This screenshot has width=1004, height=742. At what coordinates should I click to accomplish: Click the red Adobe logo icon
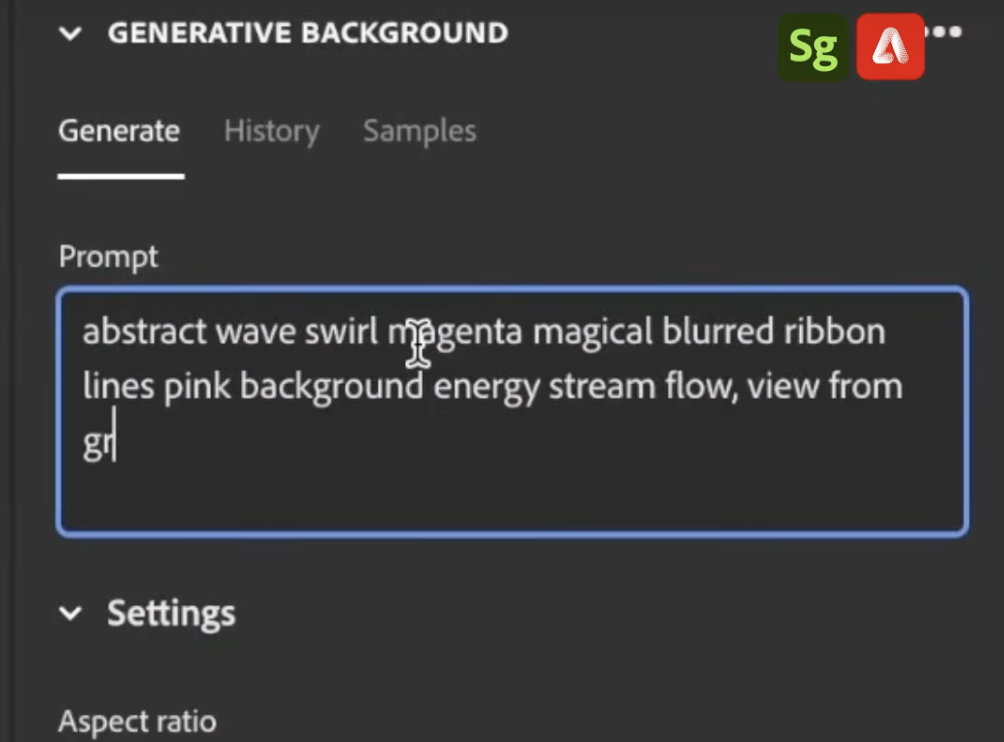[x=890, y=47]
